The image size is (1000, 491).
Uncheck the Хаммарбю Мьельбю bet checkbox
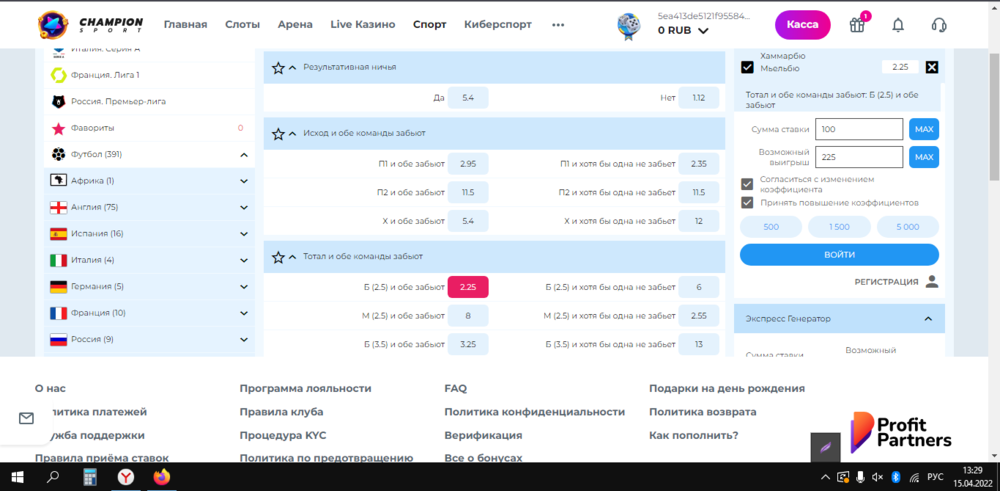point(747,68)
